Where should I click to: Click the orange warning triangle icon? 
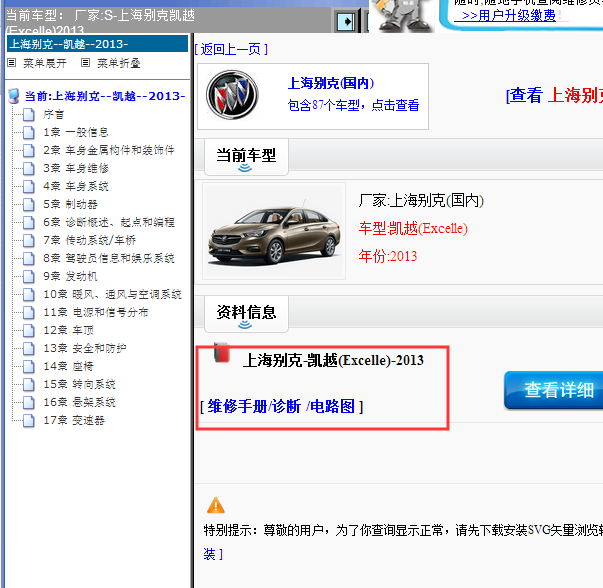[x=216, y=505]
